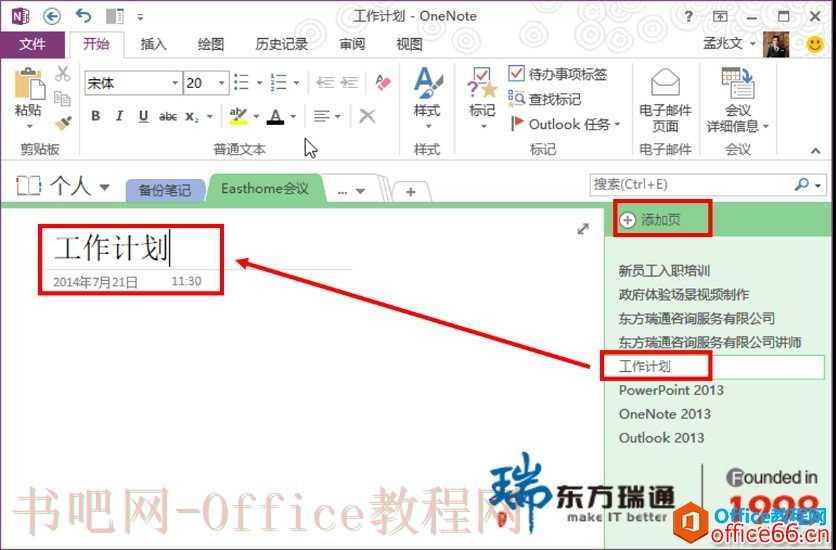Toggle strikethrough formatting
836x550 pixels.
coord(168,116)
